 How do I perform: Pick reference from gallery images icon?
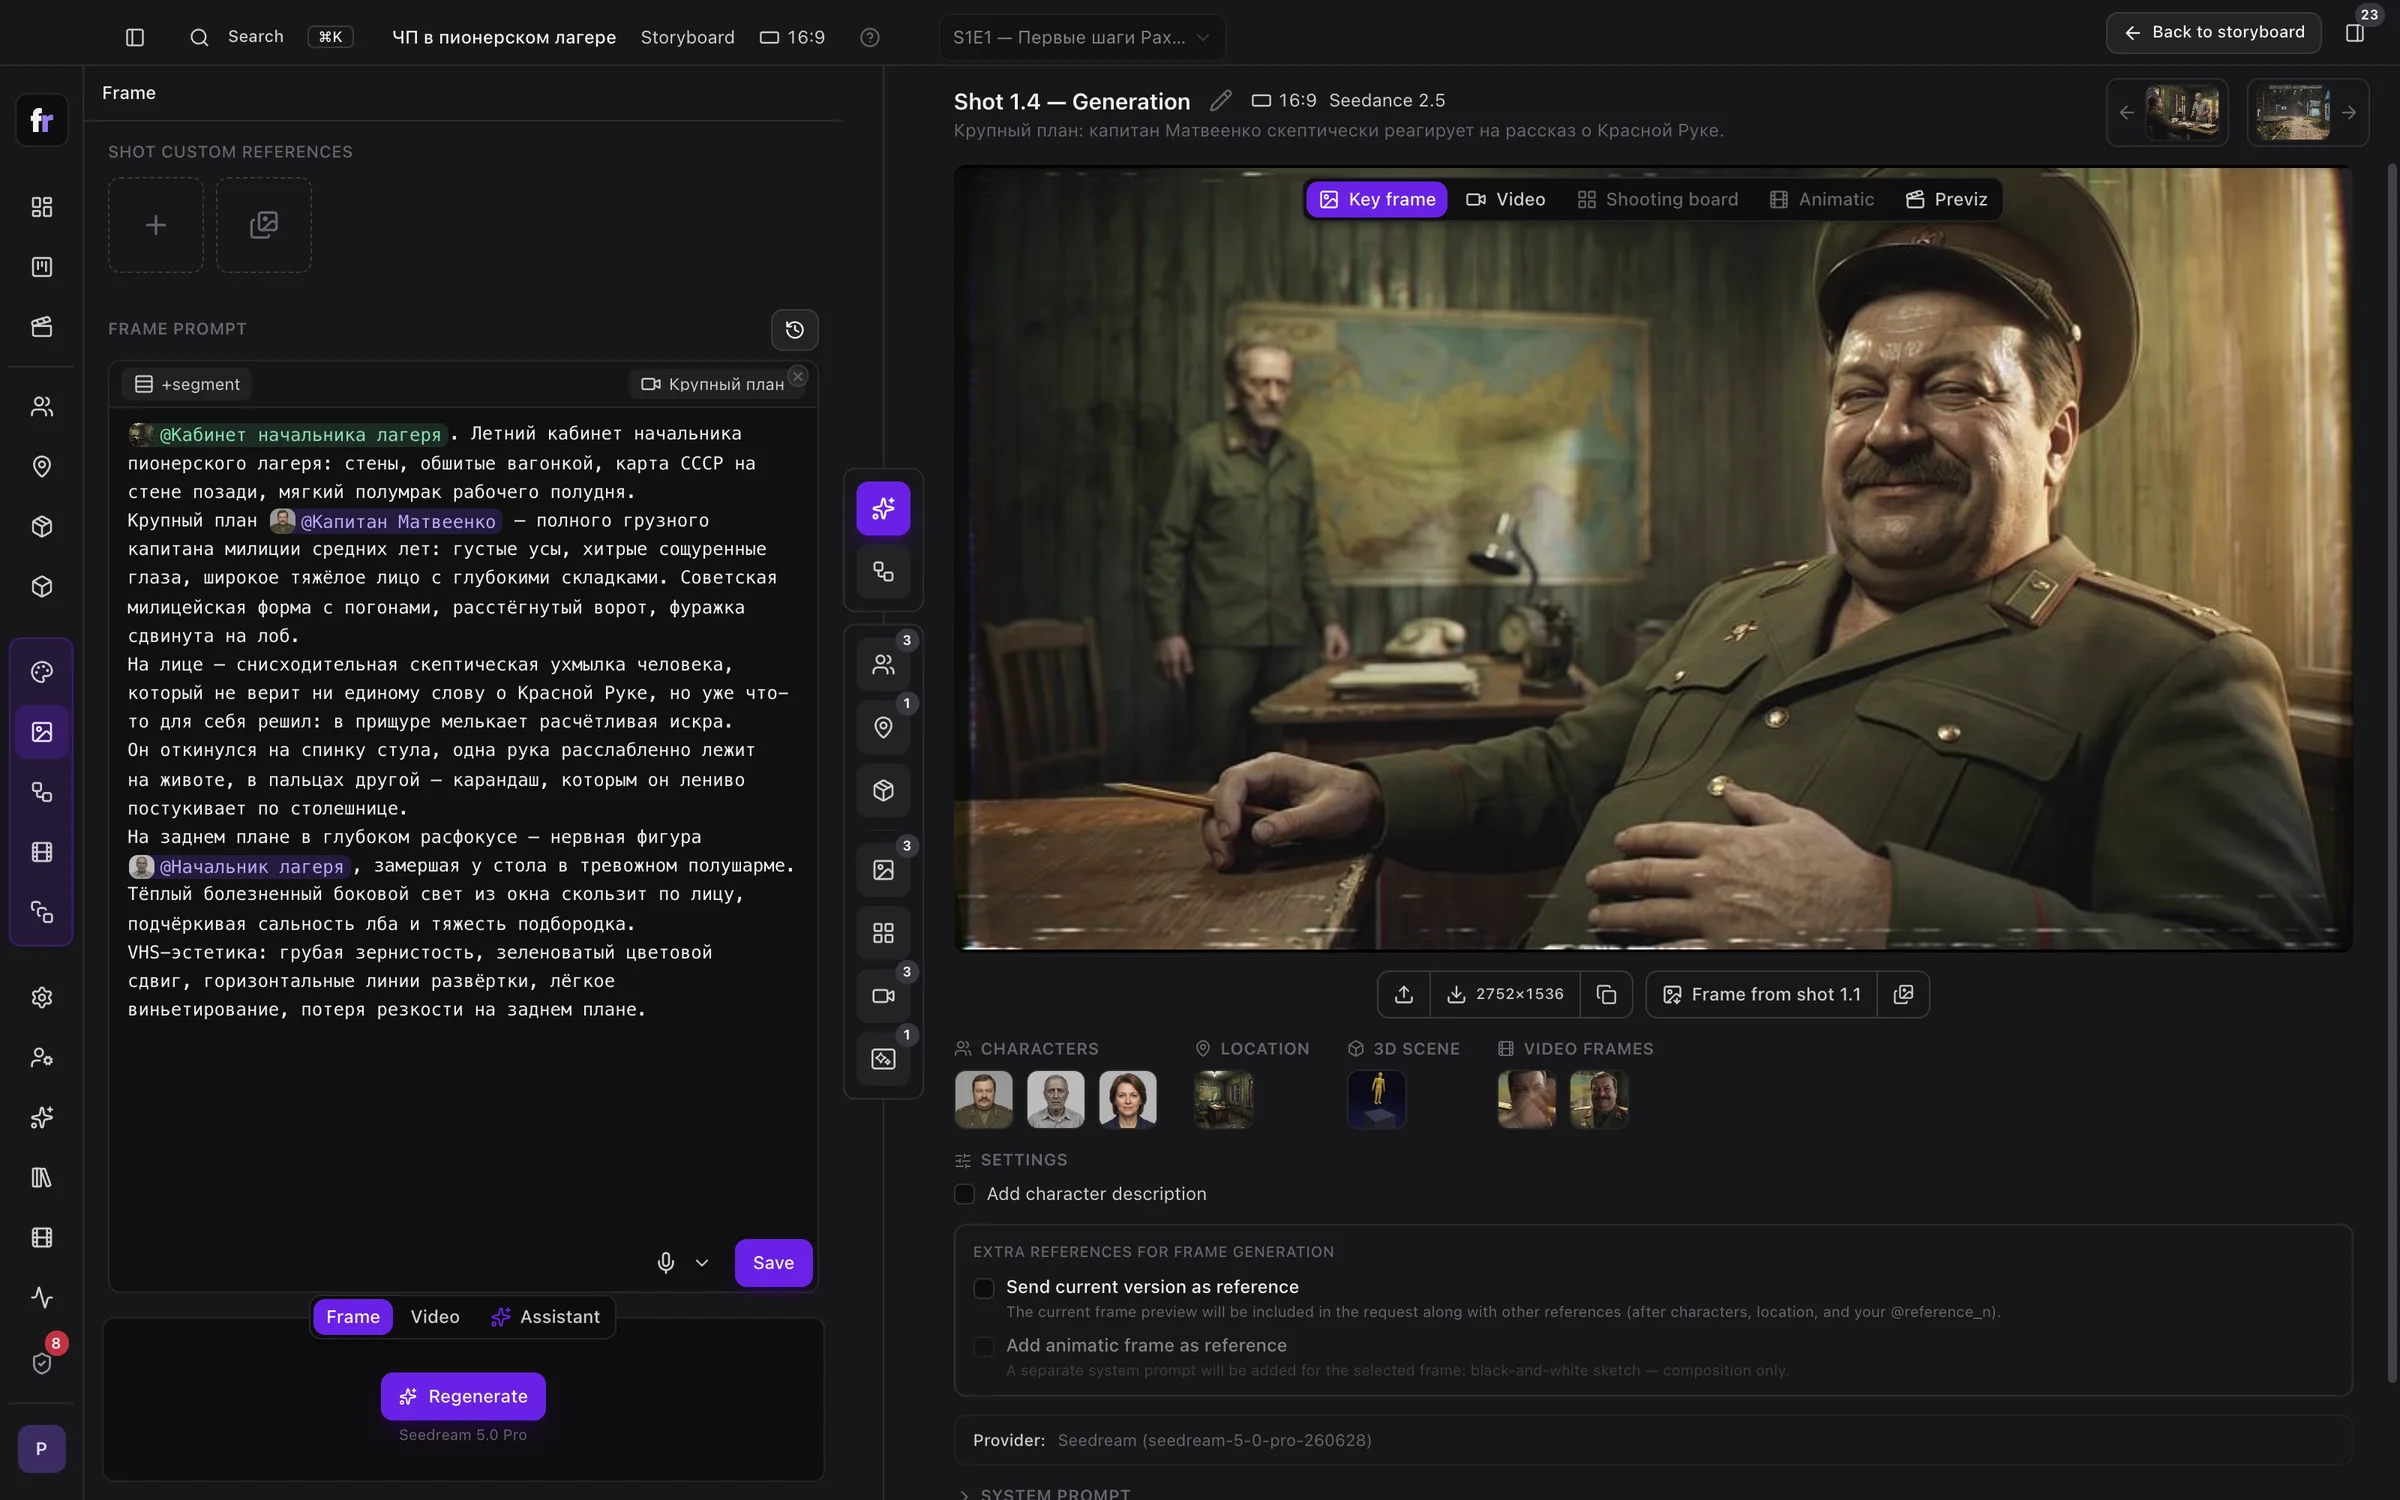pos(264,225)
